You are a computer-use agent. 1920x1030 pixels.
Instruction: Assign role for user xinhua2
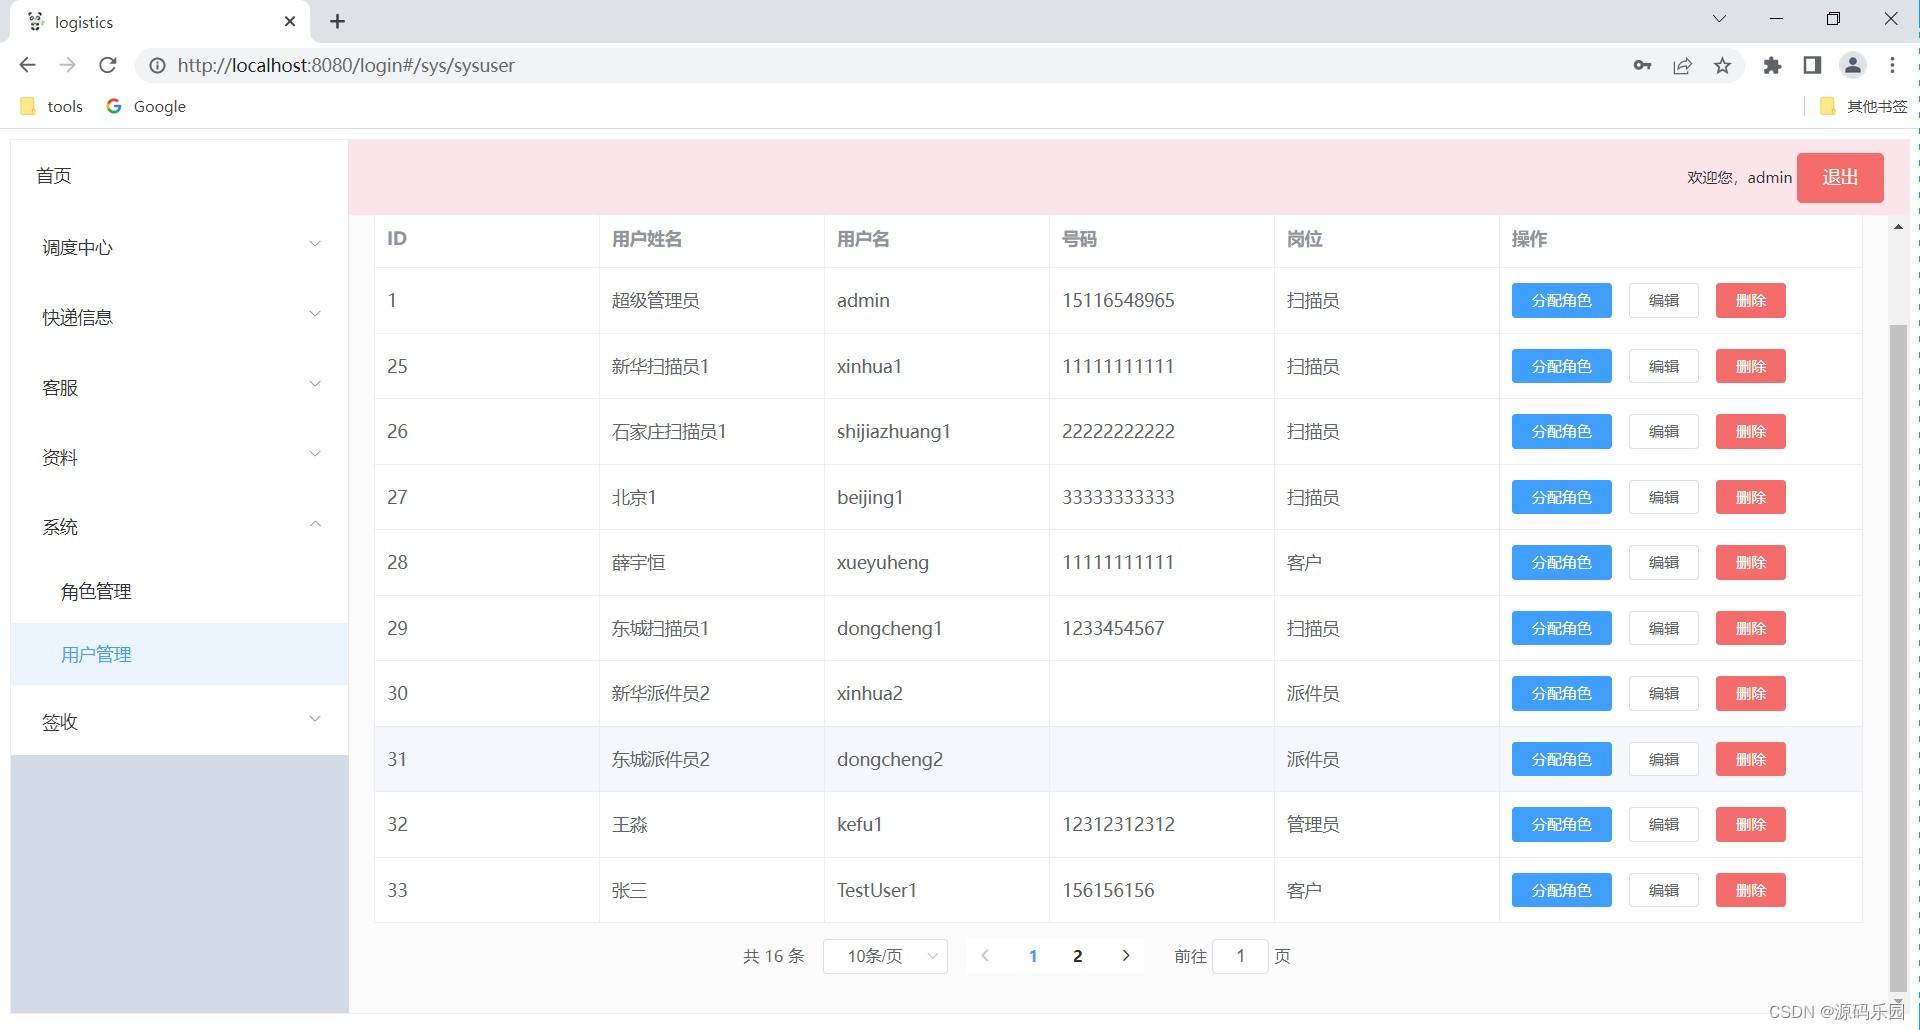click(1561, 693)
